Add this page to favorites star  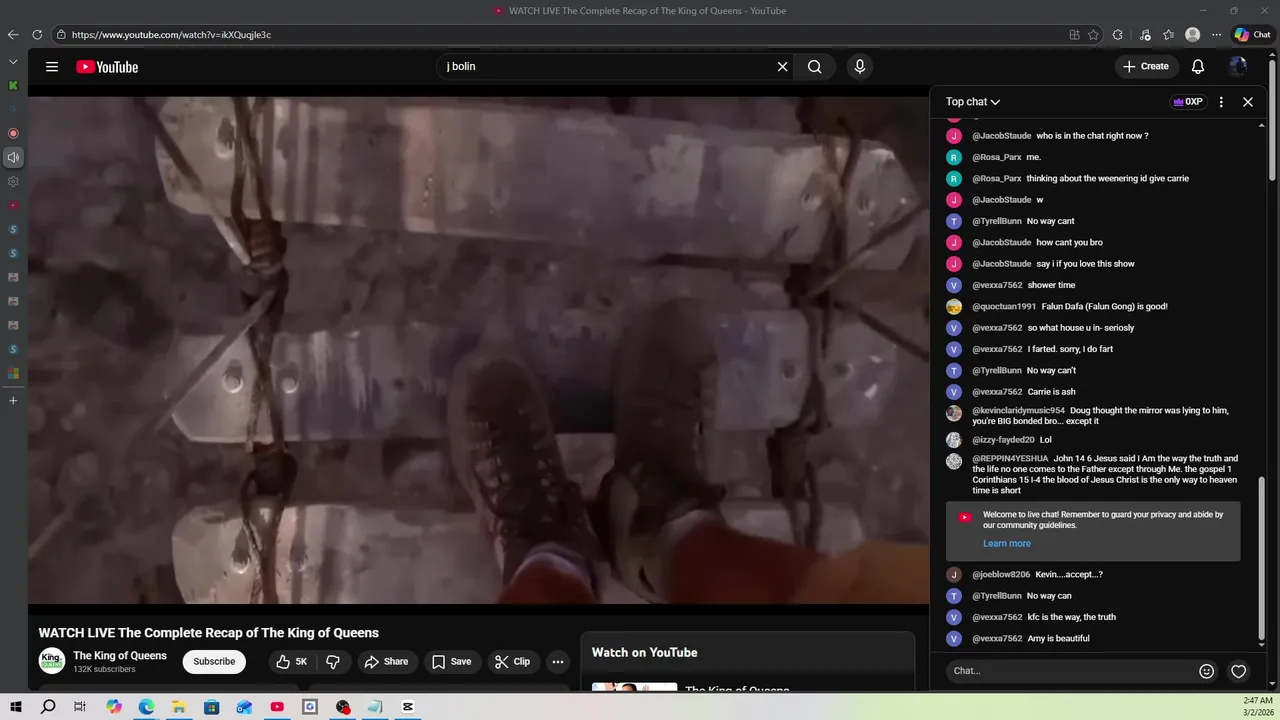click(x=1094, y=35)
